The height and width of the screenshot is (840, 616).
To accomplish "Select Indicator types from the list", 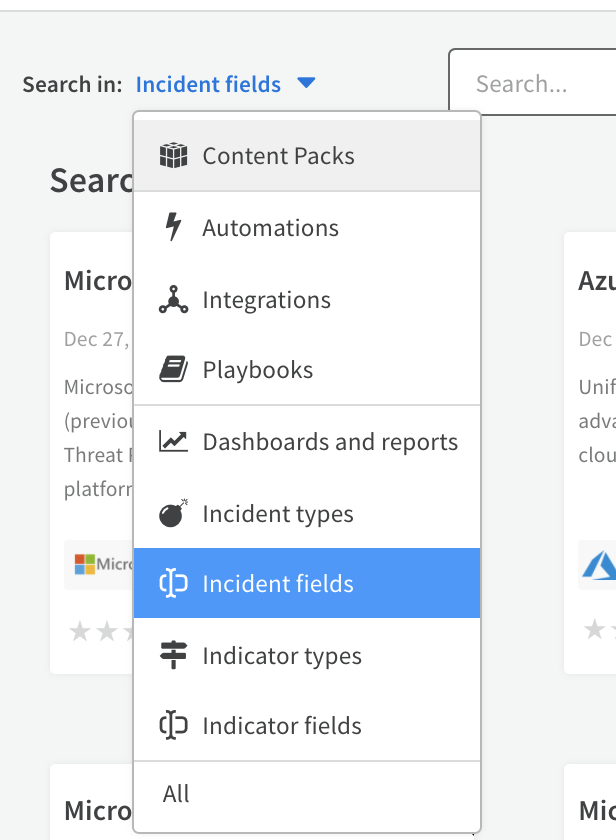I will click(282, 656).
